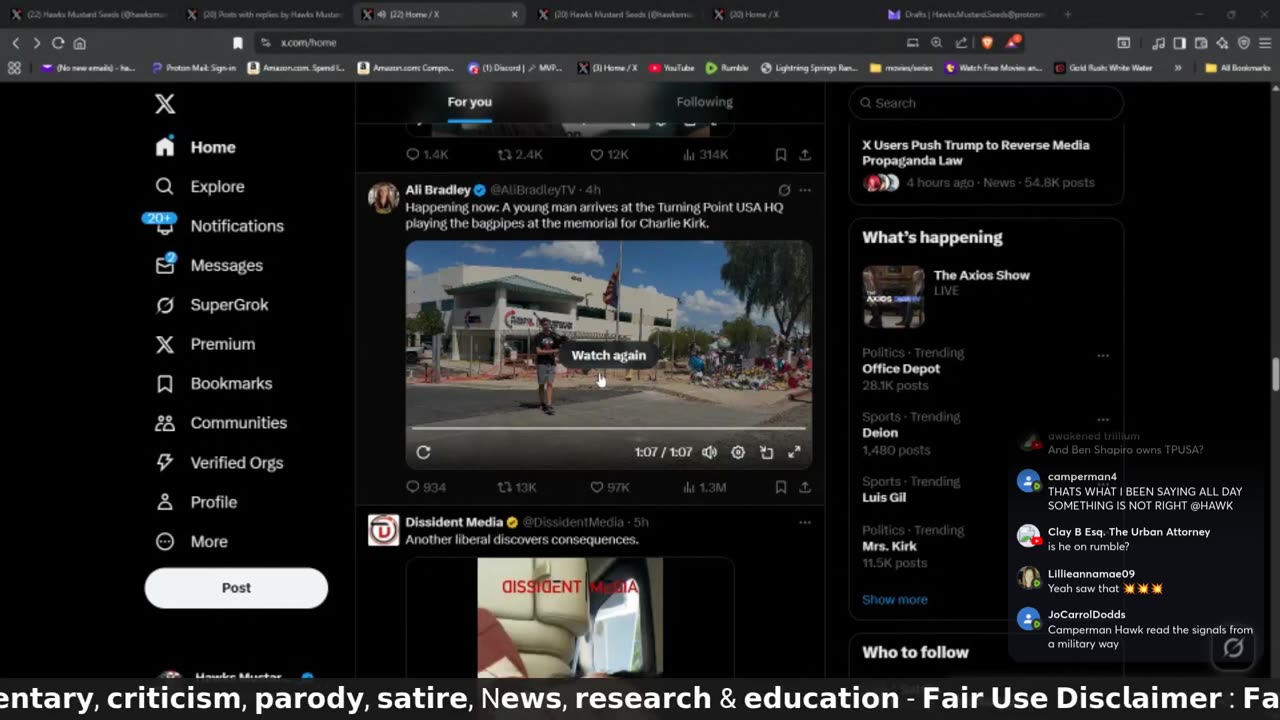Toggle picture-in-picture for the video
This screenshot has width=1280, height=720.
(766, 452)
